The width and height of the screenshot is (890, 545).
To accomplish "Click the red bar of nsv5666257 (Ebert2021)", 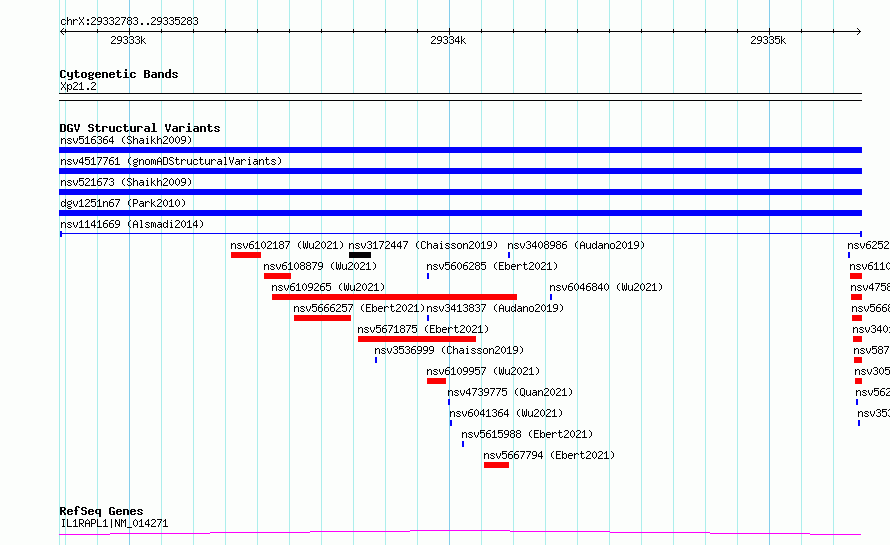I will pos(322,318).
